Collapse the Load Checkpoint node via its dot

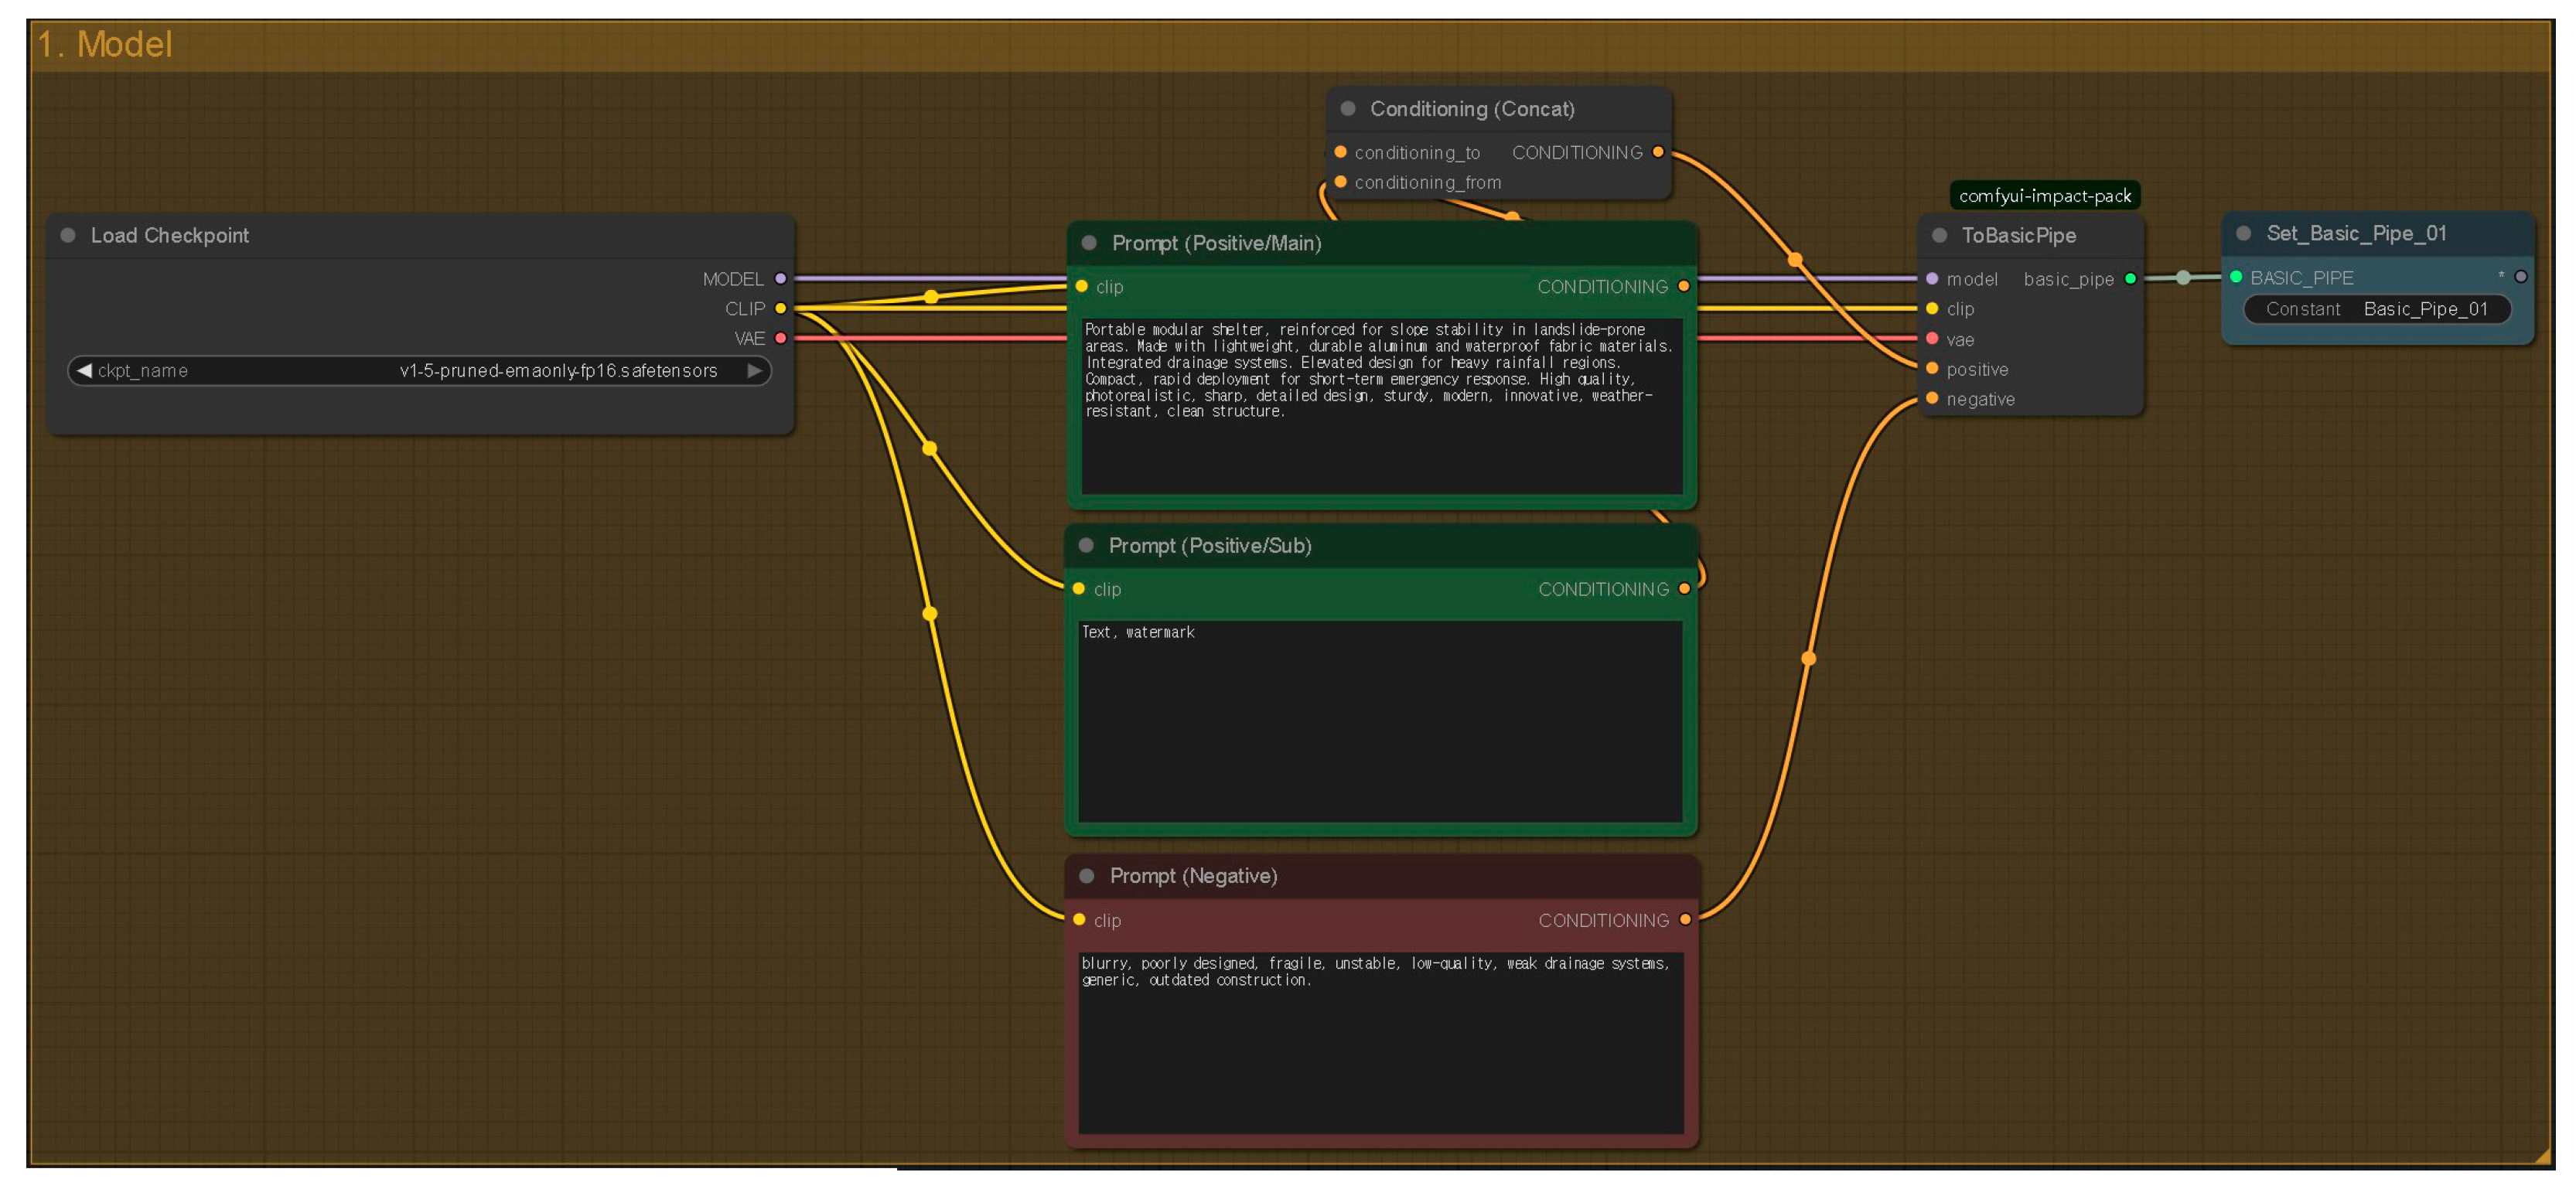pyautogui.click(x=68, y=236)
